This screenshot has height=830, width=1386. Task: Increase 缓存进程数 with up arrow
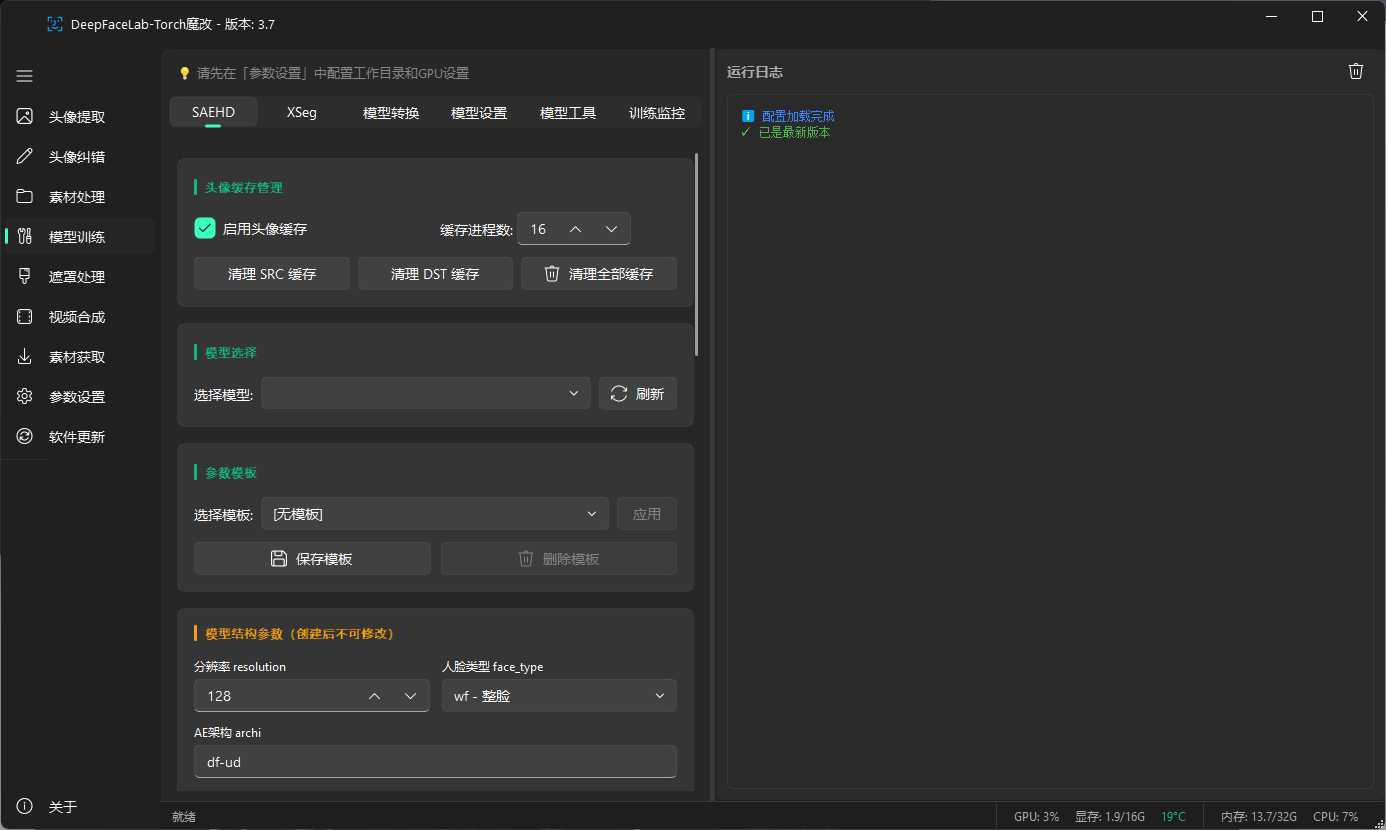575,229
